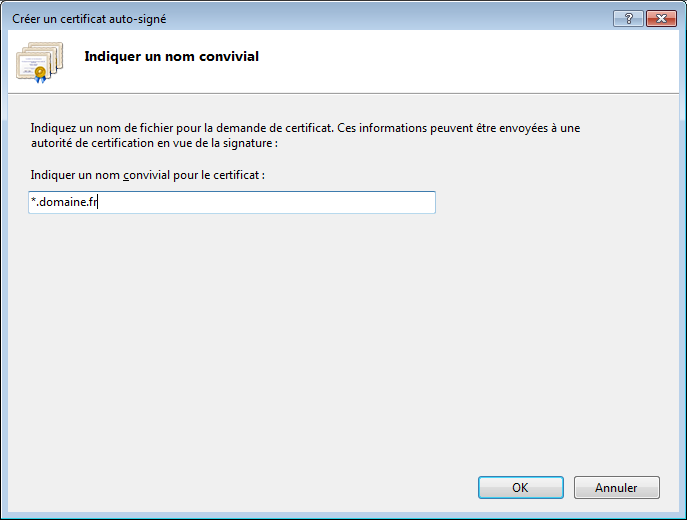Click the words 'Ces informations peuvent être envoyées'

[x=442, y=128]
